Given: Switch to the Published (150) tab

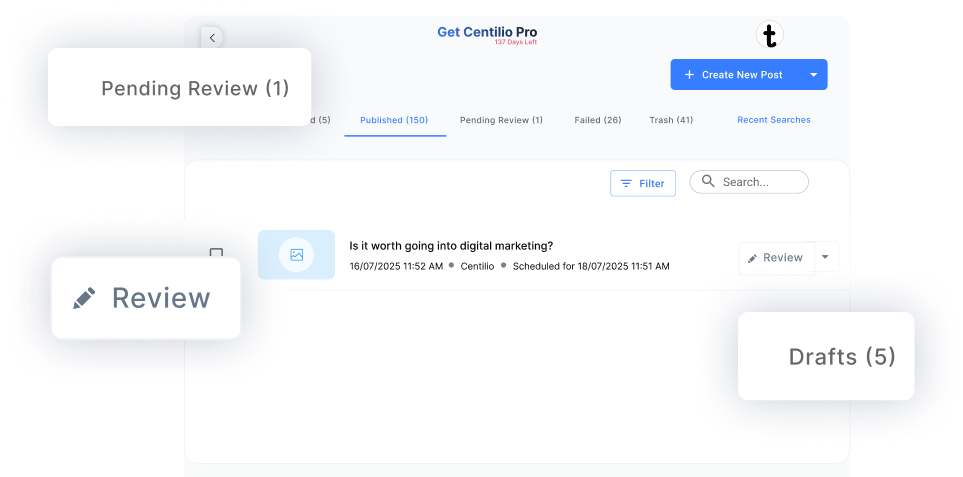Looking at the screenshot, I should 394,120.
